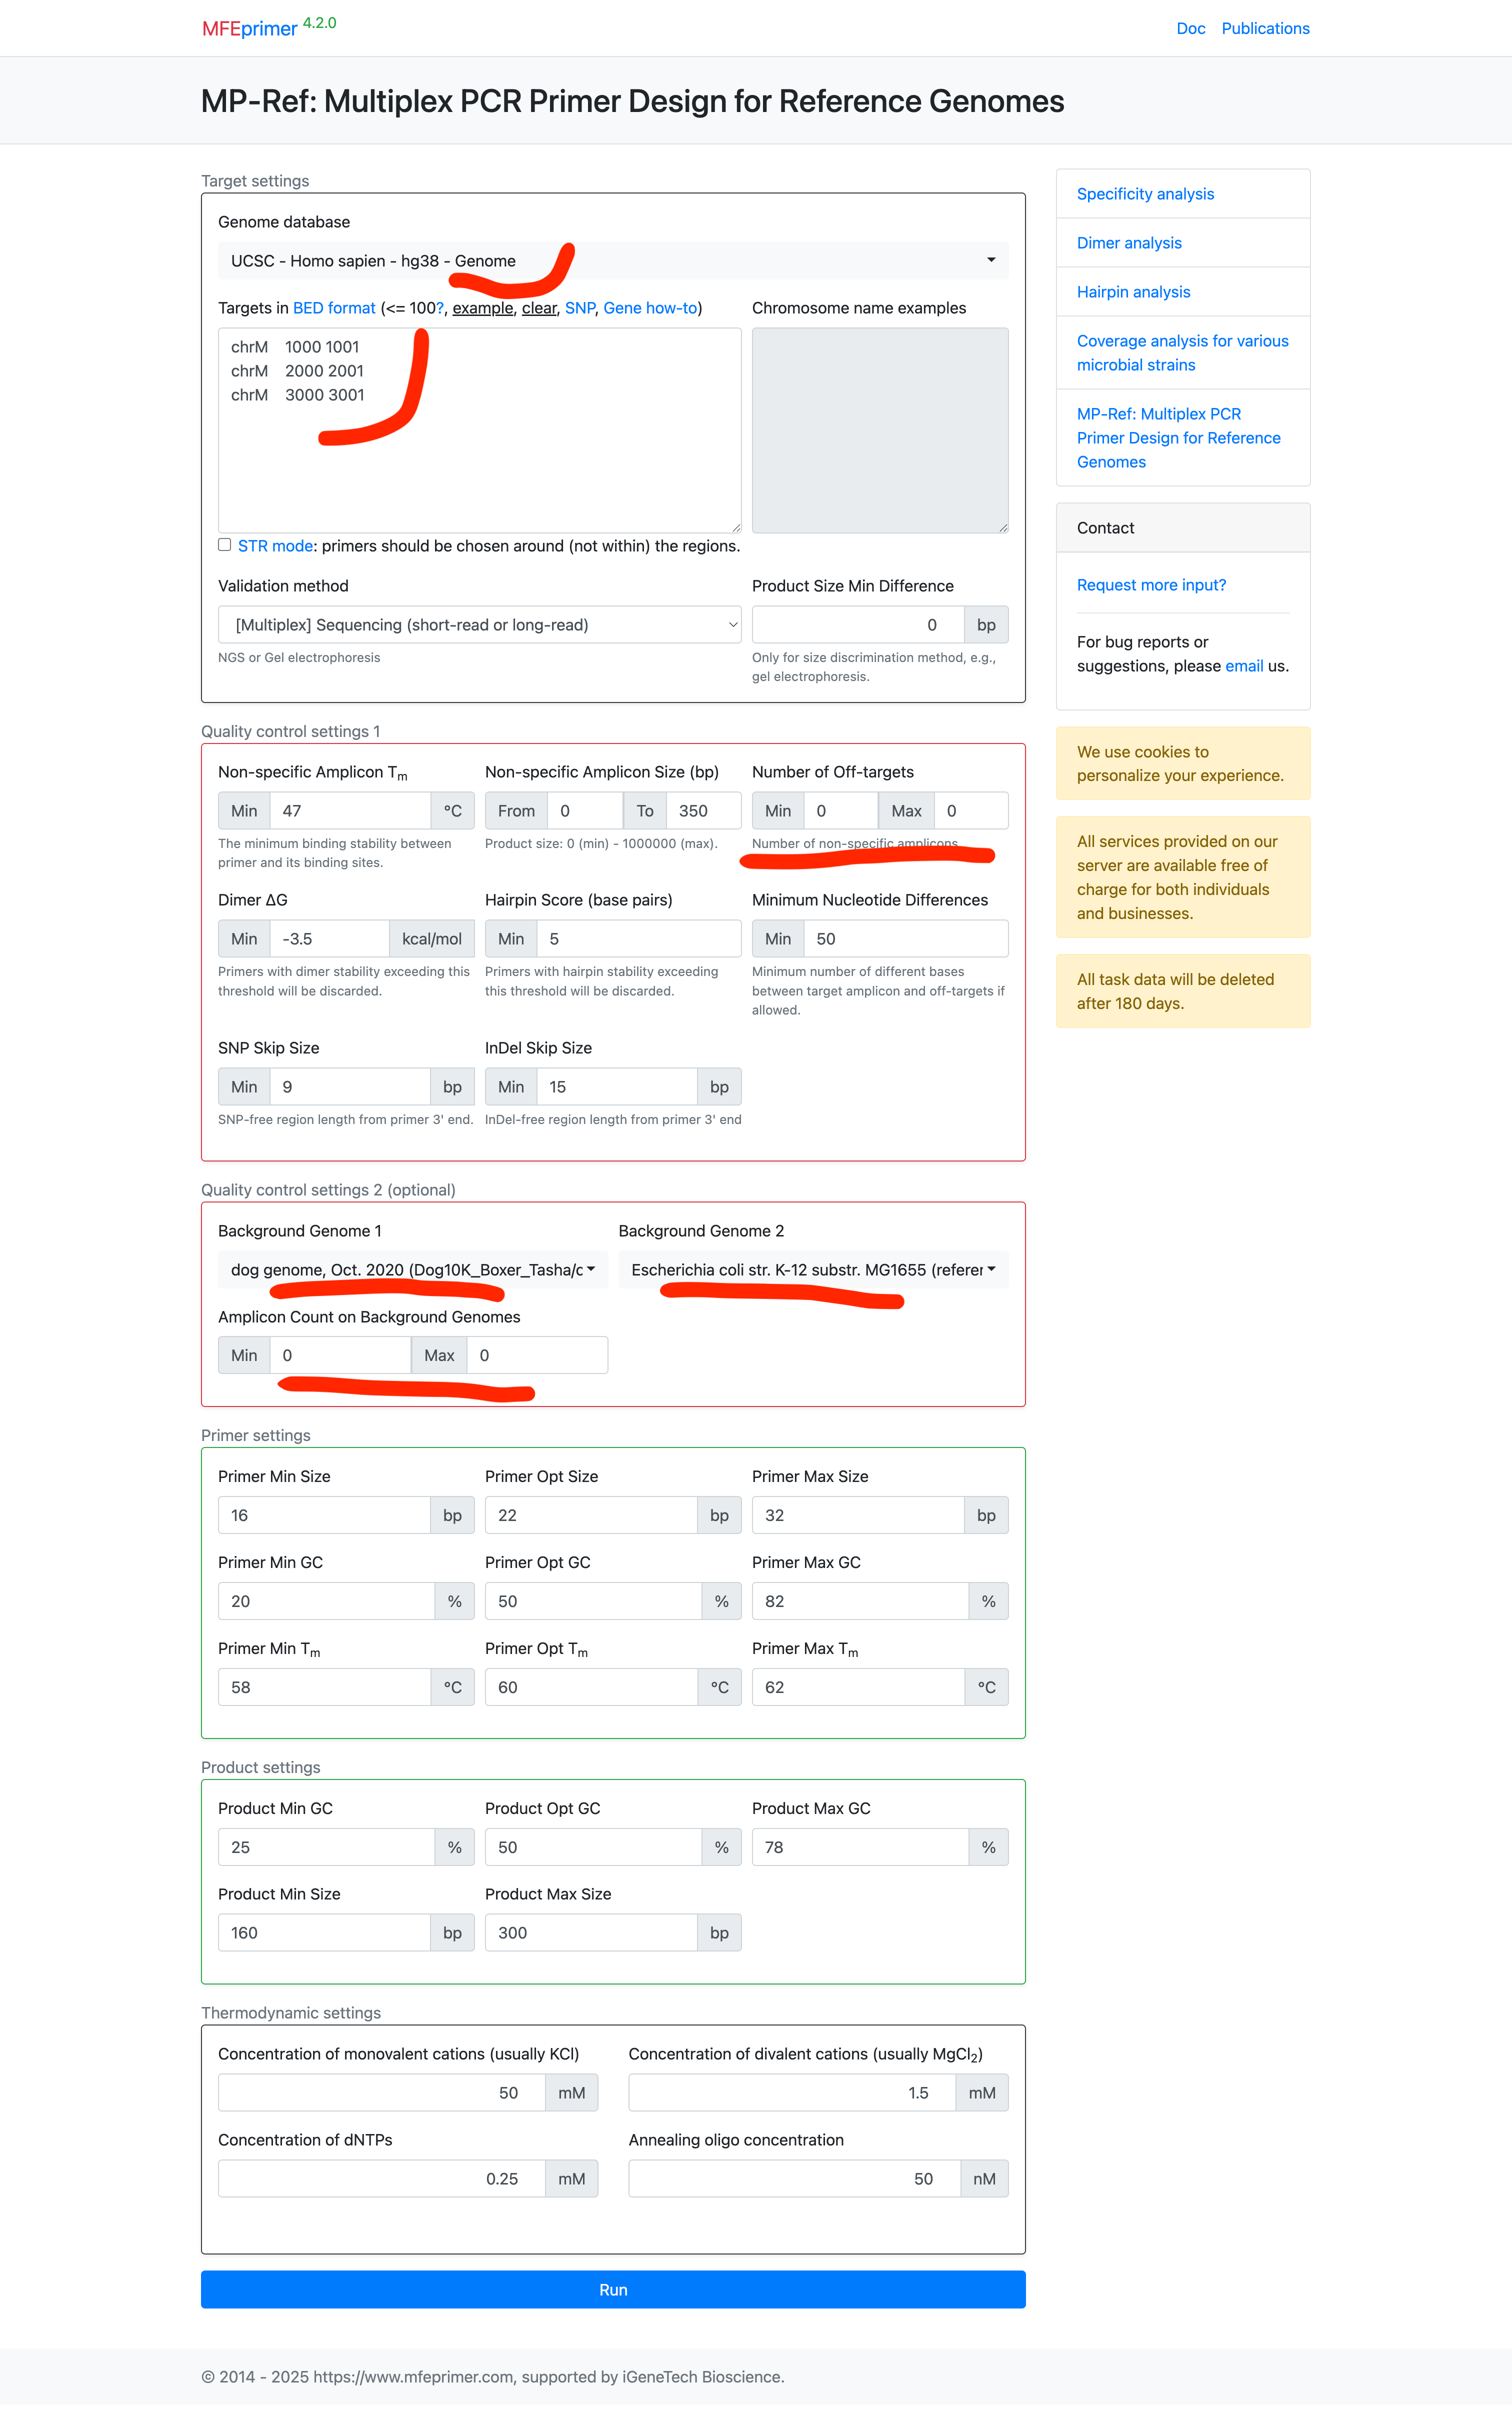Expand the Validation method select box
This screenshot has height=2414, width=1512.
coord(479,625)
